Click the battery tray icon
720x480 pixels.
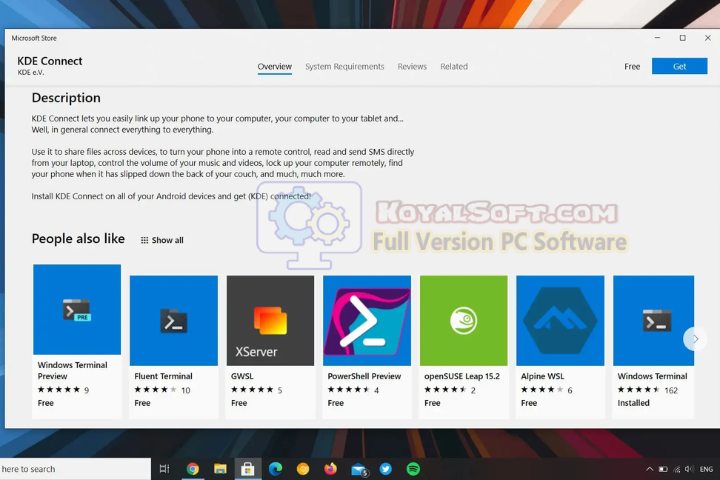[663, 469]
